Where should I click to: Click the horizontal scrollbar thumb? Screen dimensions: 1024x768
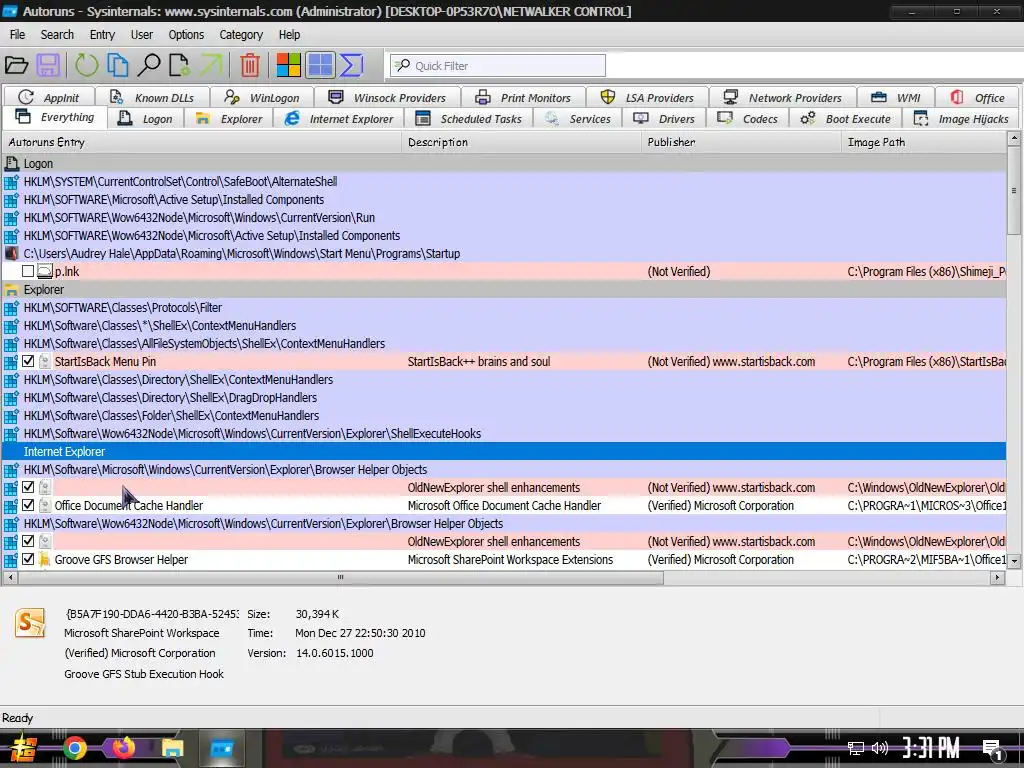341,577
